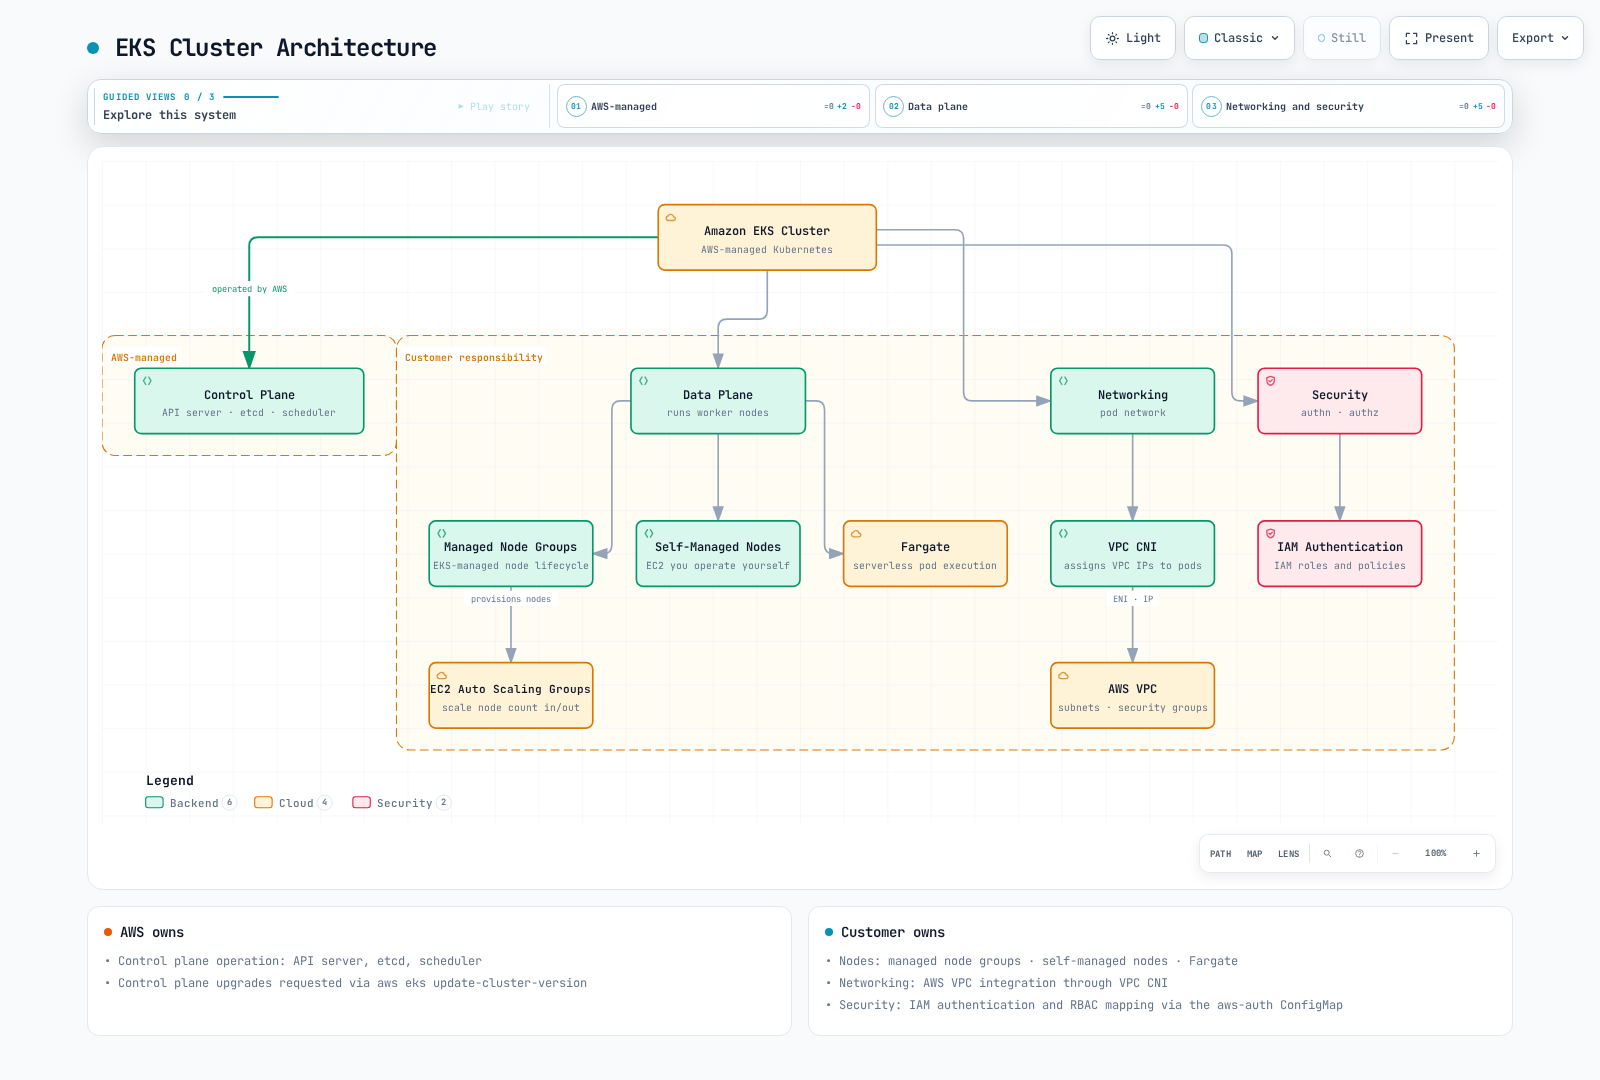Activate PATH mode in canvas toolbar
This screenshot has height=1080, width=1600.
coord(1221,854)
